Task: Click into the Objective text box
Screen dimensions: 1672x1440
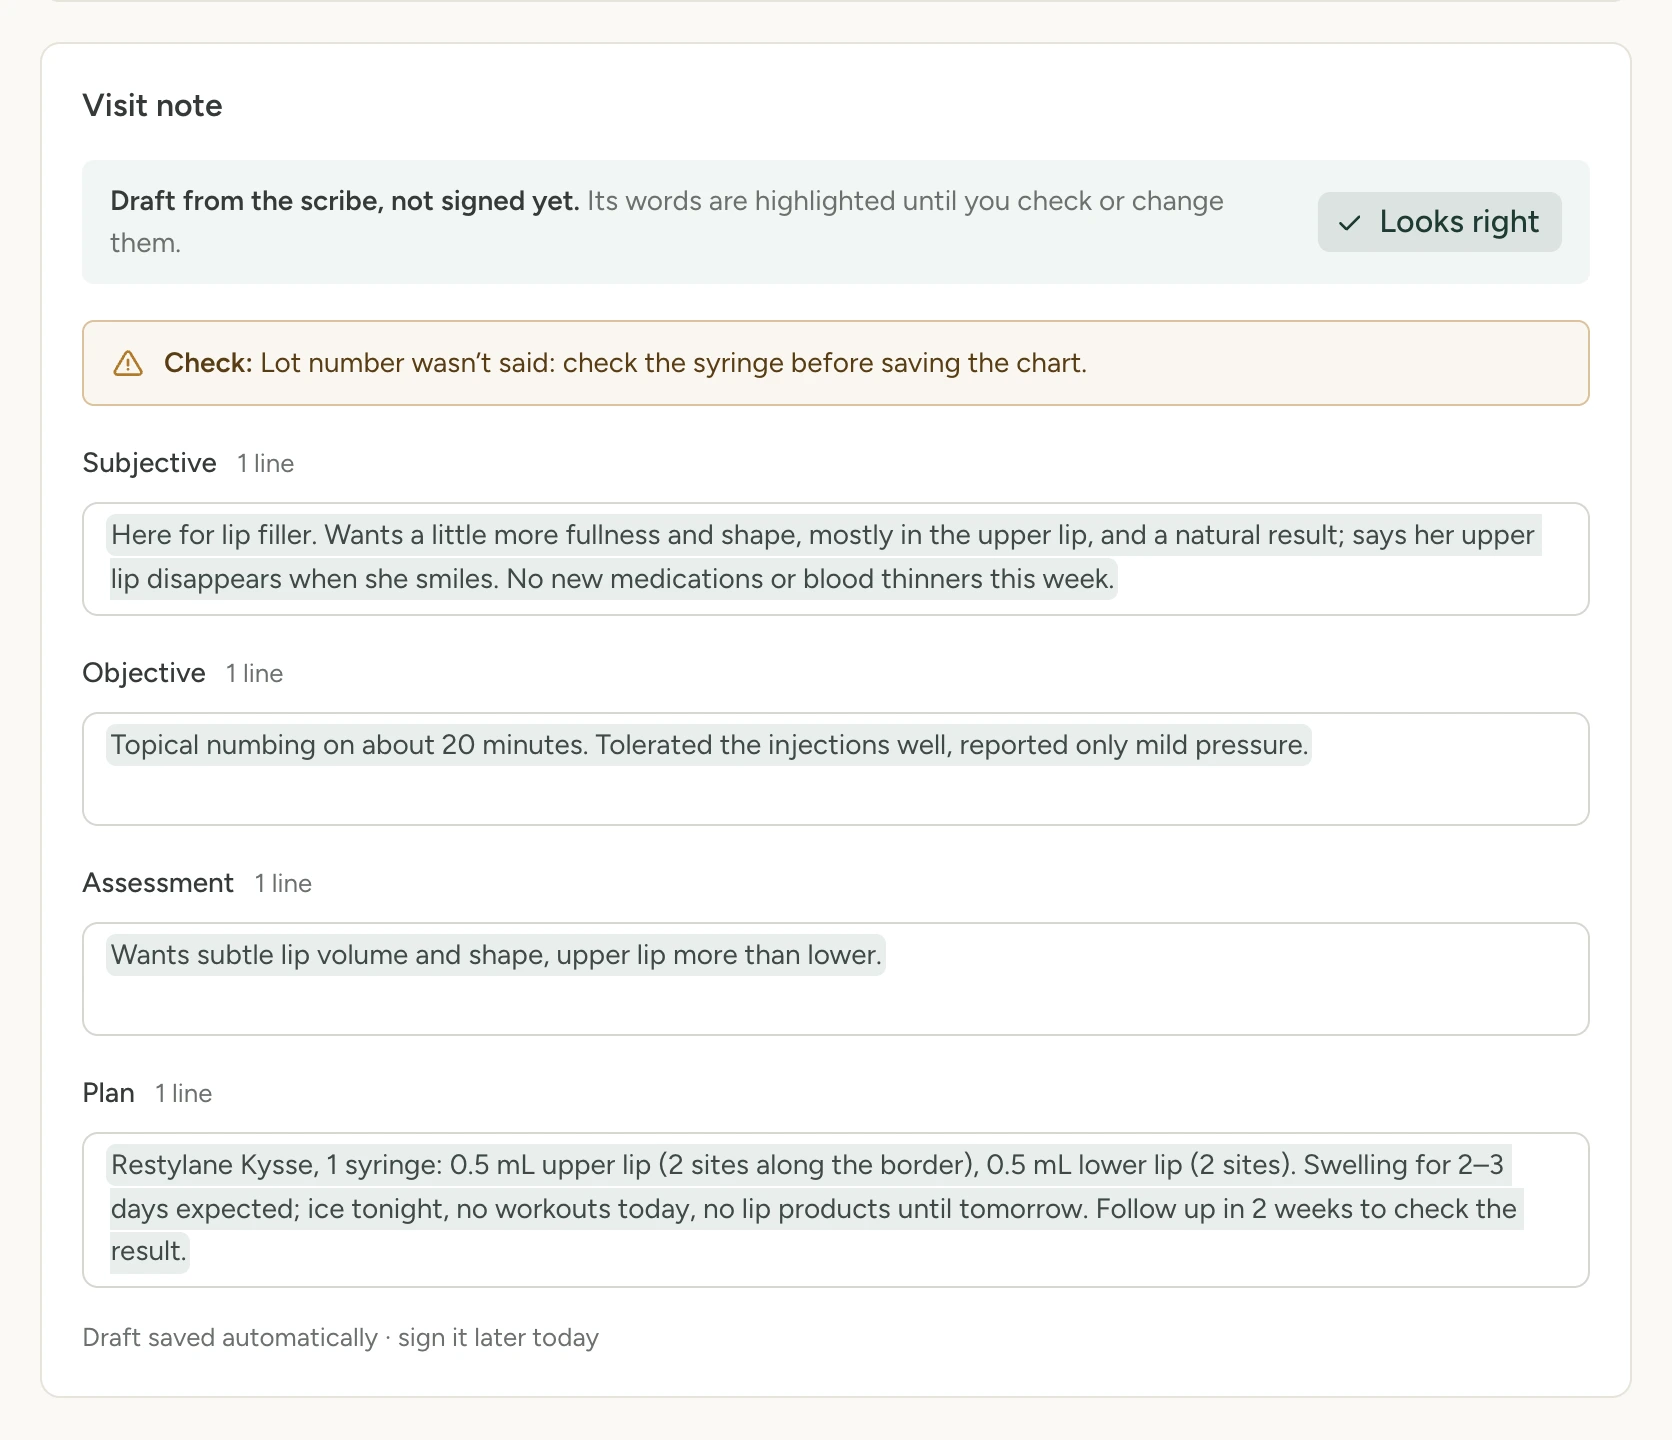Action: pyautogui.click(x=836, y=769)
